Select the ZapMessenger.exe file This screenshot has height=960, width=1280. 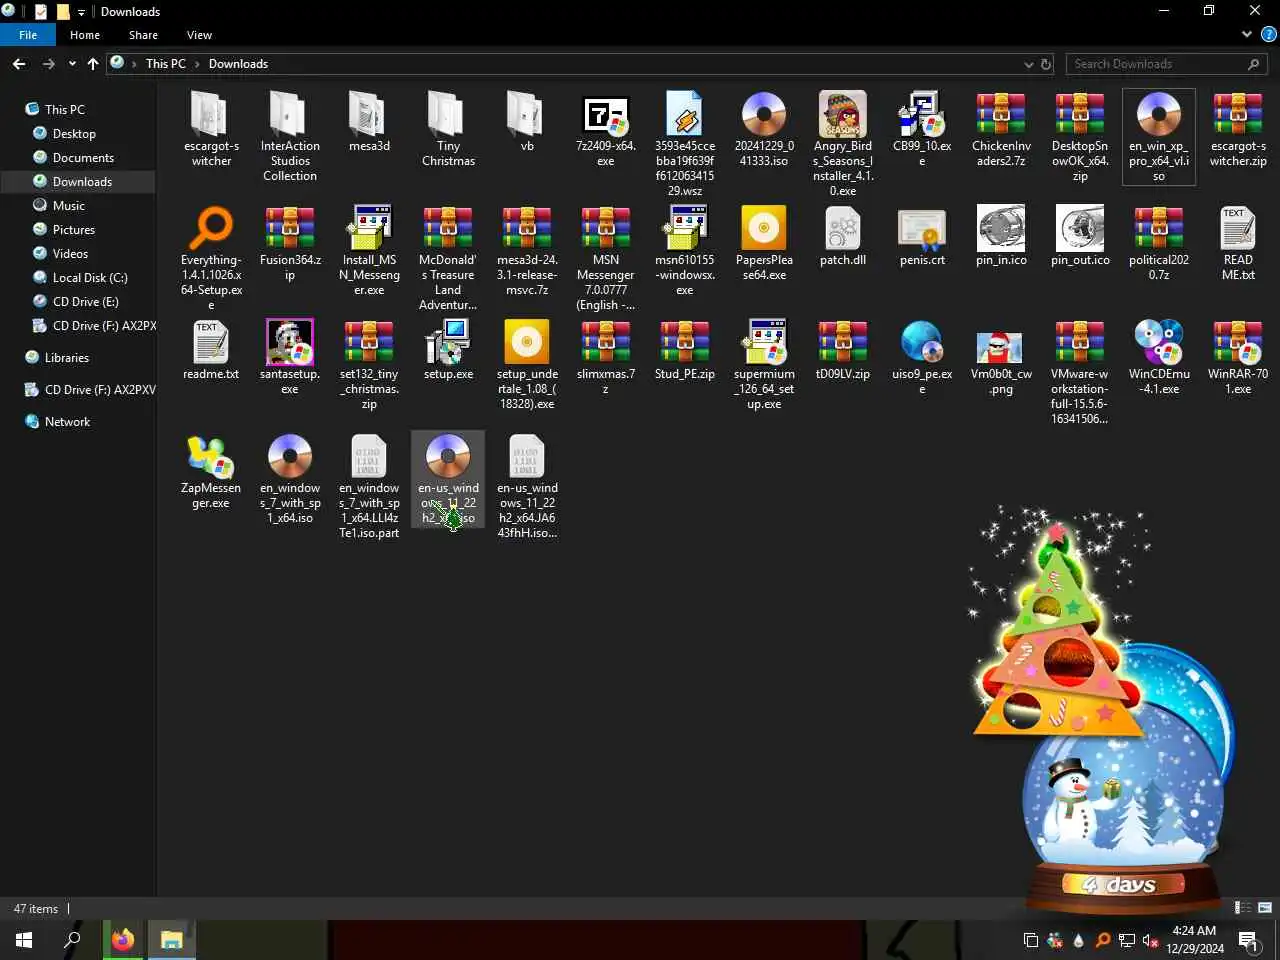(211, 471)
